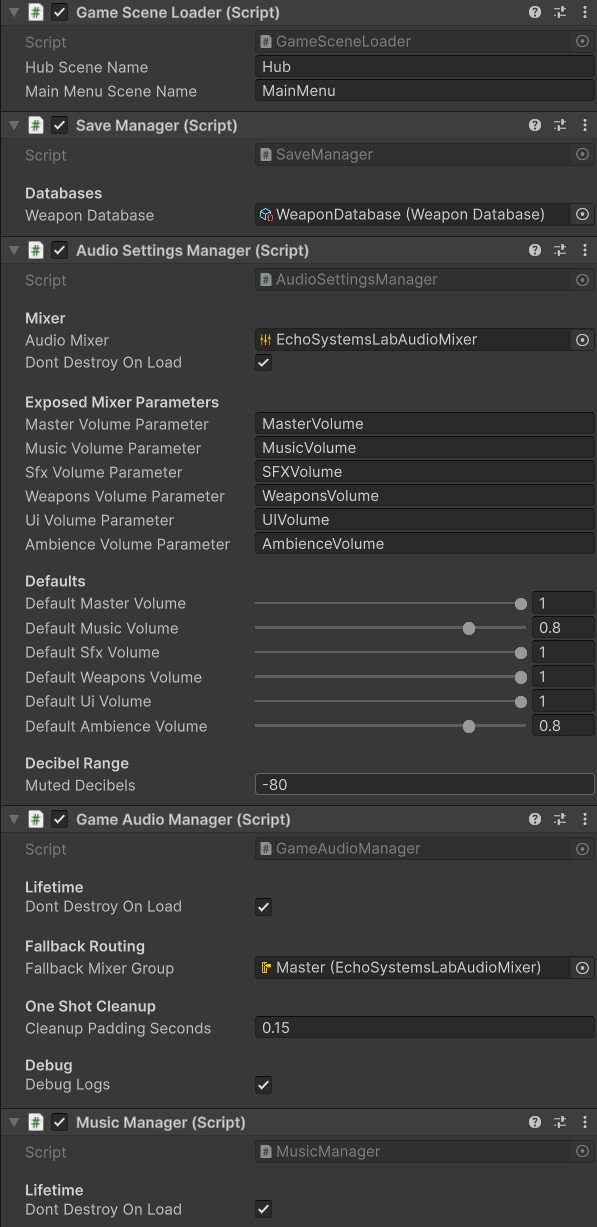Click the Ui Volume Parameter field
The width and height of the screenshot is (597, 1227).
425,520
